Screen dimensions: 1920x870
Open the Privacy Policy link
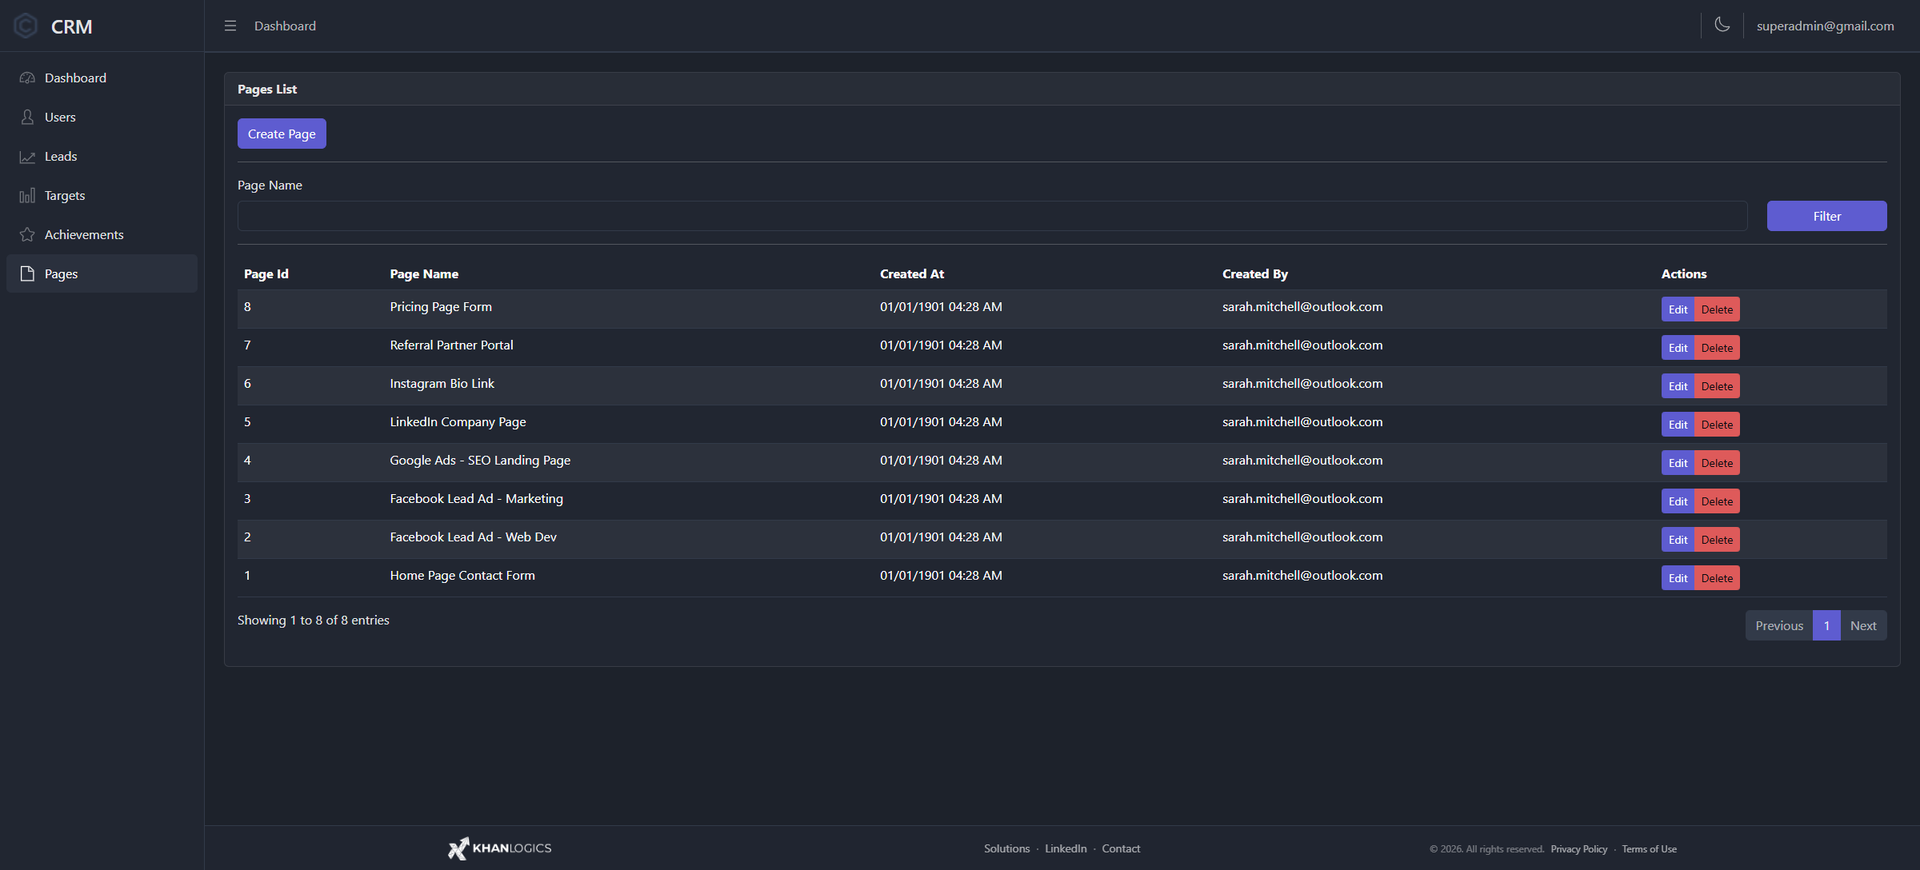[x=1579, y=849]
